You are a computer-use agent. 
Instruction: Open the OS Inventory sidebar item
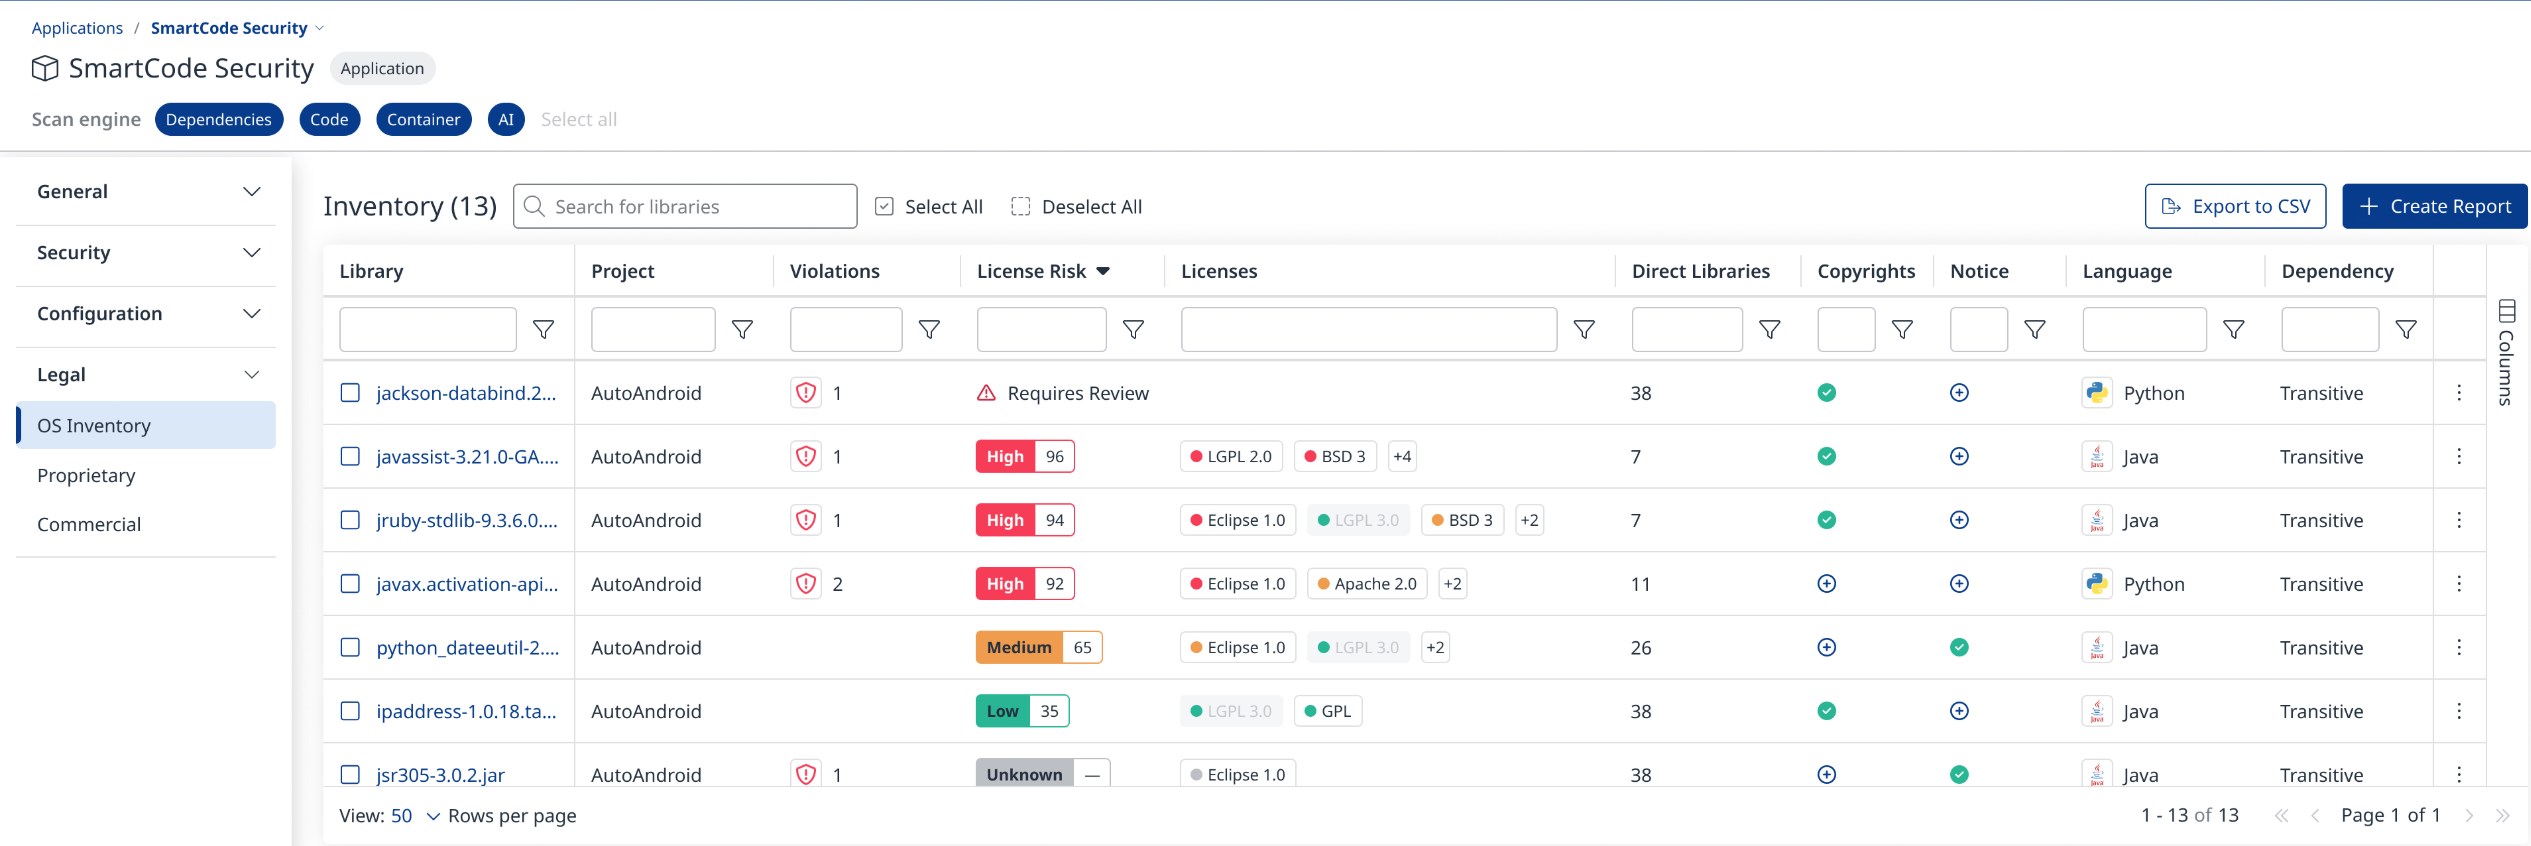click(x=146, y=425)
